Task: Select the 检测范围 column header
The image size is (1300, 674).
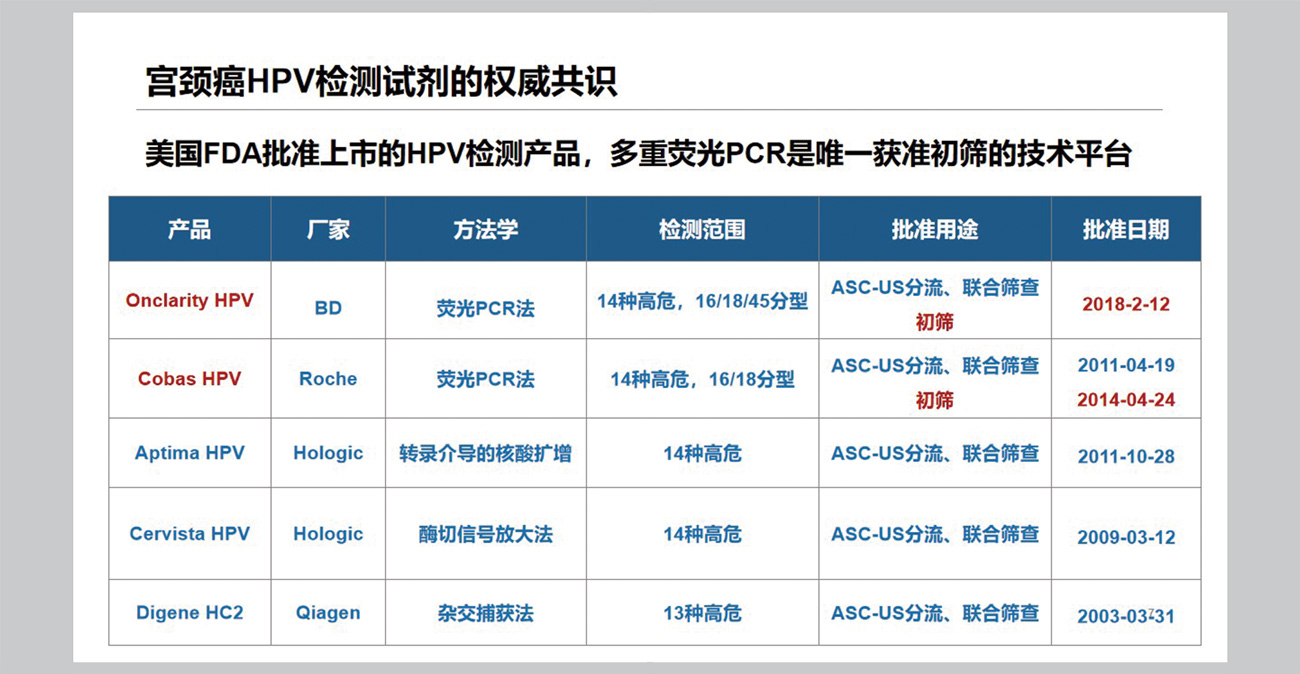Action: tap(702, 229)
